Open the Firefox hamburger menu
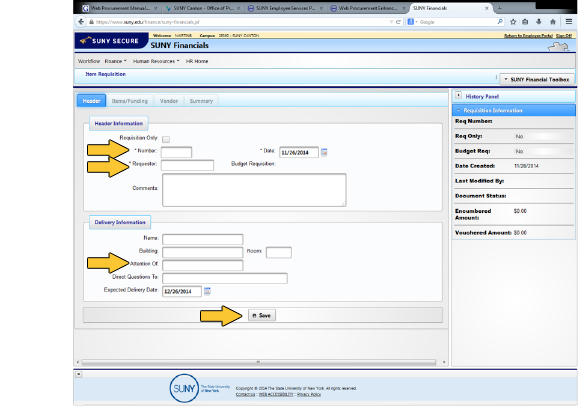580x410 pixels. coord(569,22)
